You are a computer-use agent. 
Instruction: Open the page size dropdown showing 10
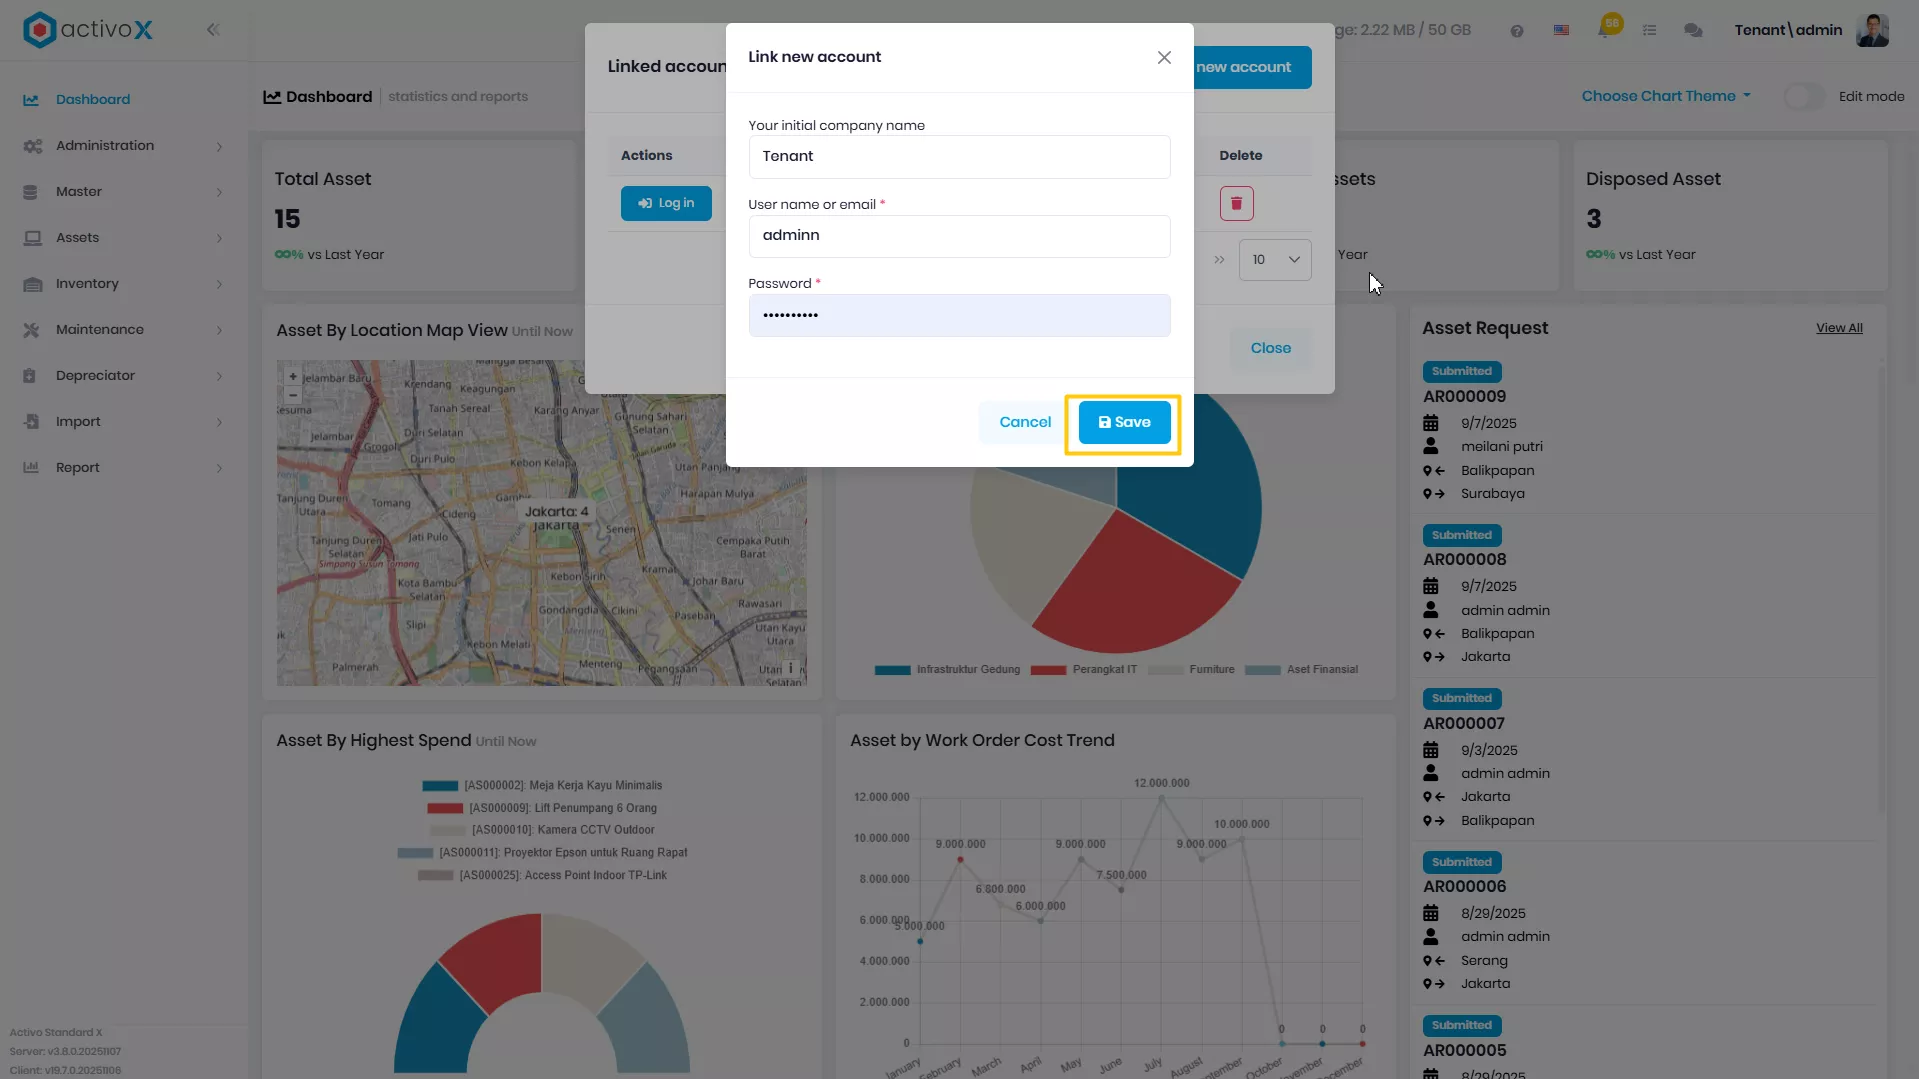click(1275, 260)
